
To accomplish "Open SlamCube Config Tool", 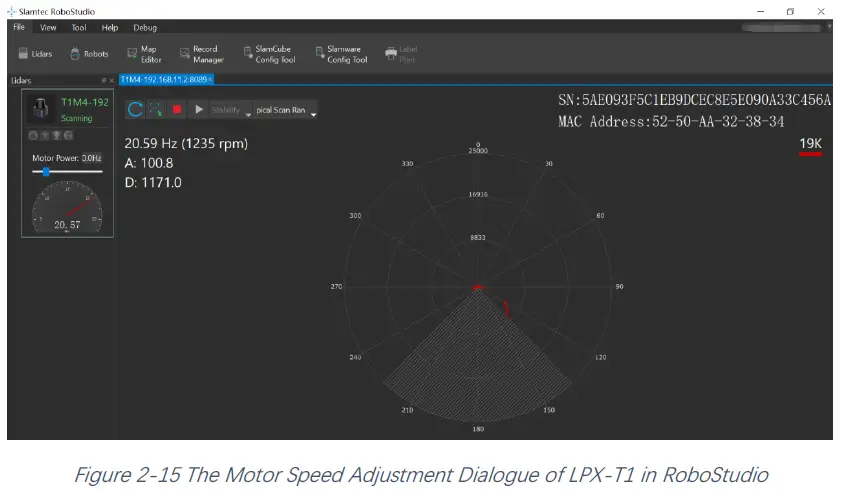I will point(269,54).
